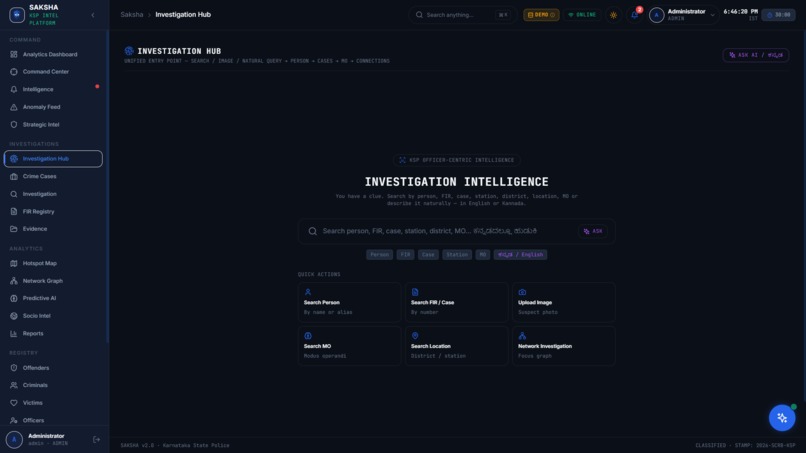The image size is (806, 453).
Task: Select the Station filter chip
Action: click(457, 255)
